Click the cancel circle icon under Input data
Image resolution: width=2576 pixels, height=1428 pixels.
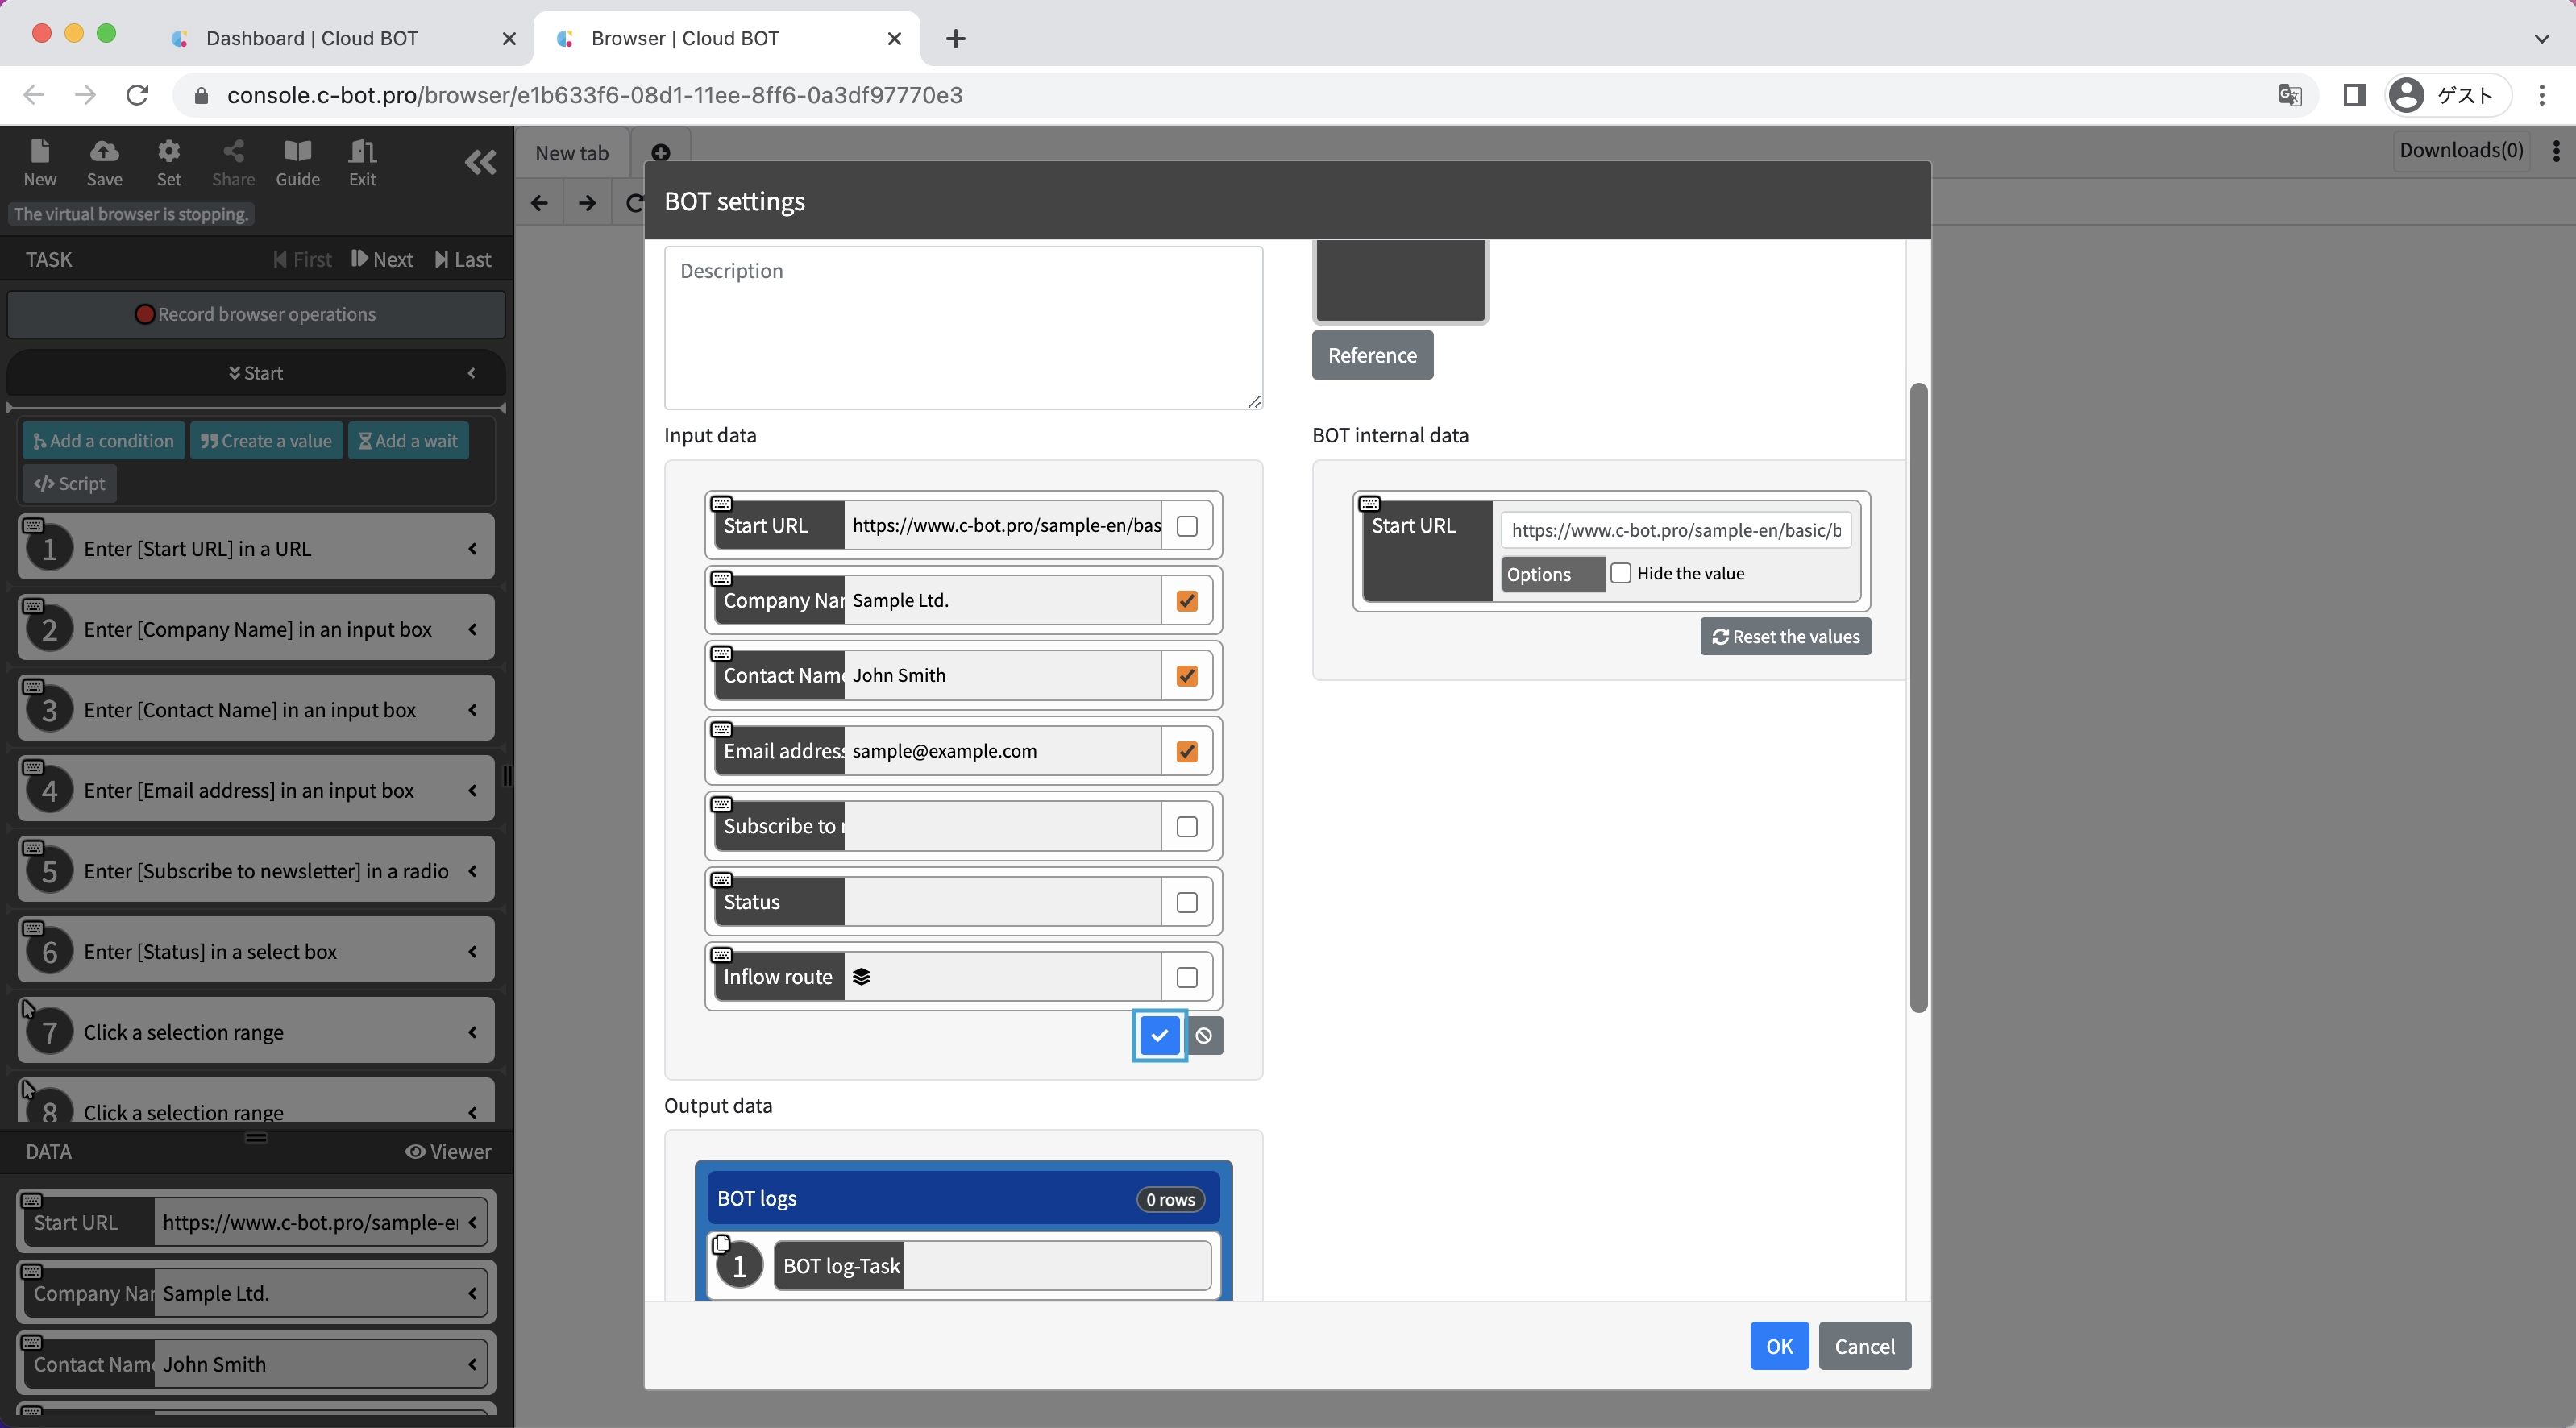pos(1204,1035)
